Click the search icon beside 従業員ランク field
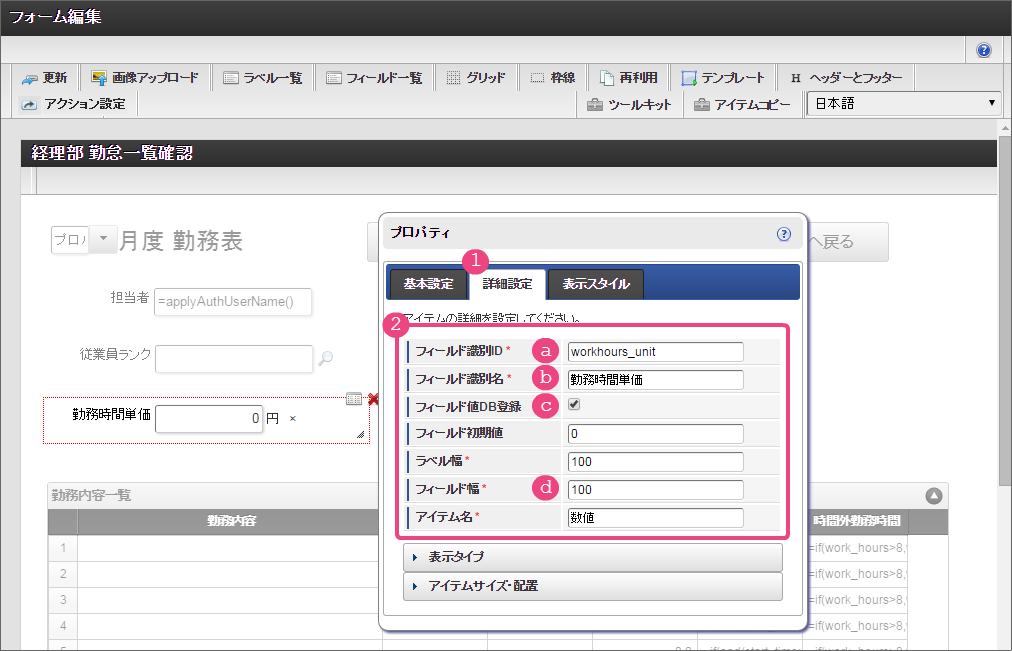 click(x=325, y=359)
